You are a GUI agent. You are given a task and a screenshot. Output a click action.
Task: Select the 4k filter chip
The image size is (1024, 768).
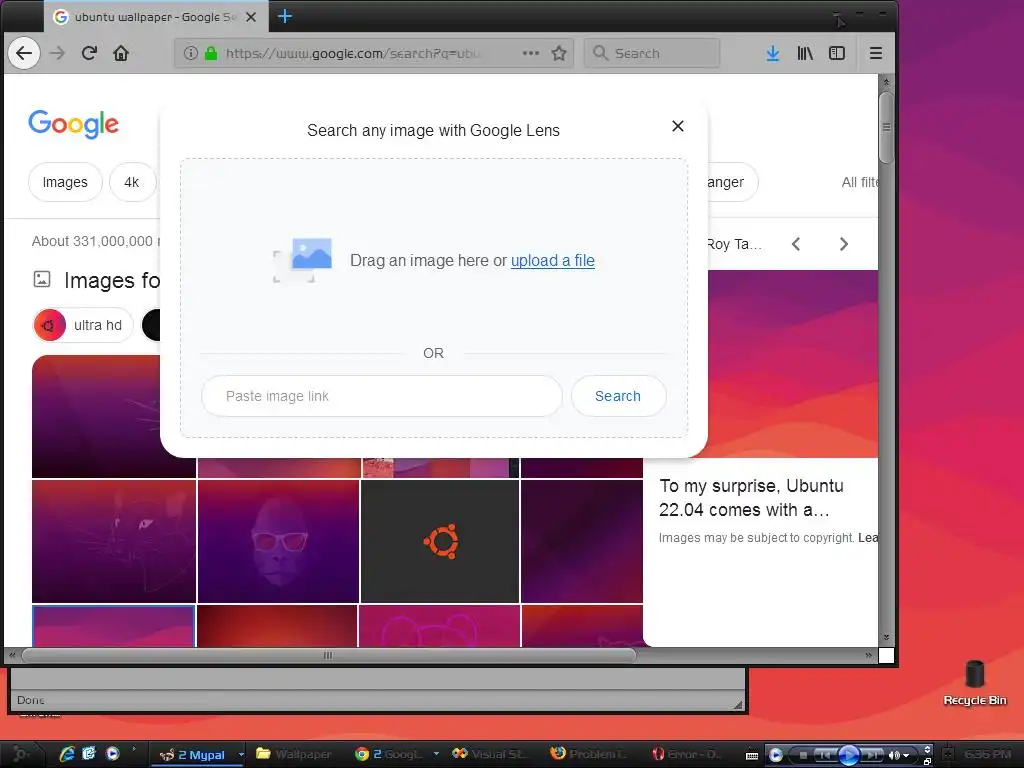(132, 182)
